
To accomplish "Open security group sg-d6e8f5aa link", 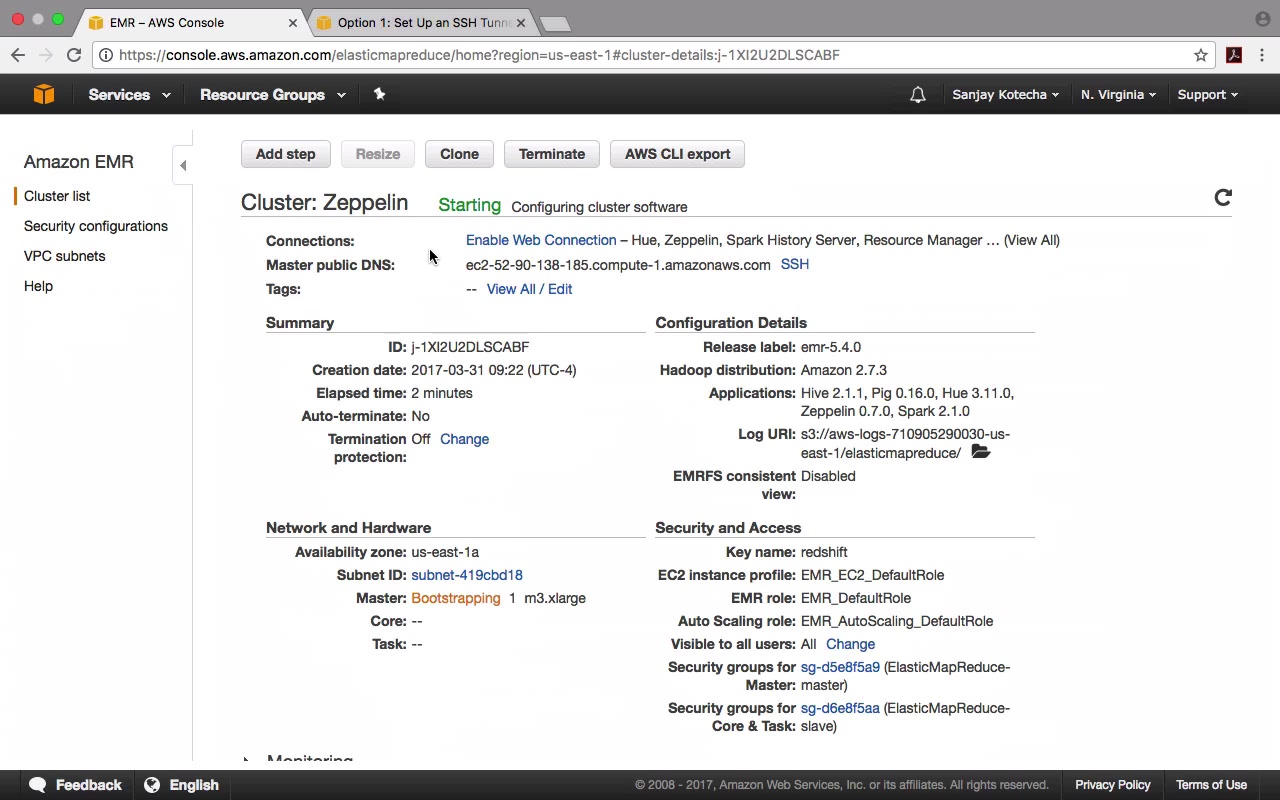I will coord(840,708).
